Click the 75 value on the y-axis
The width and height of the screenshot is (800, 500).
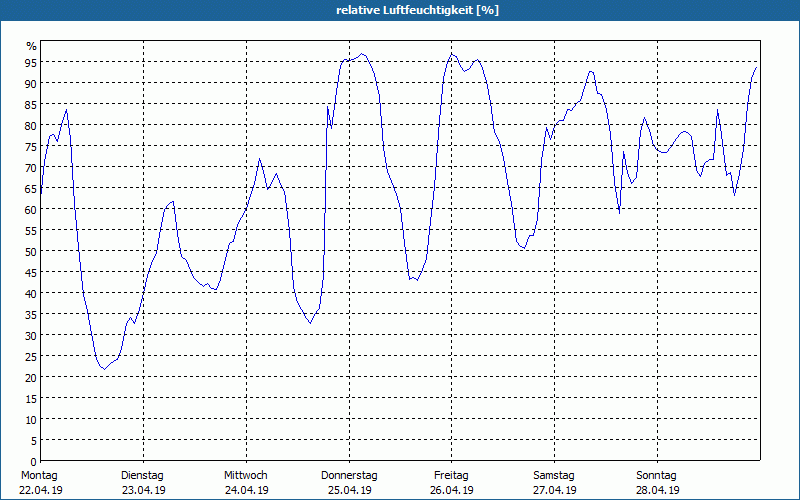[31, 146]
